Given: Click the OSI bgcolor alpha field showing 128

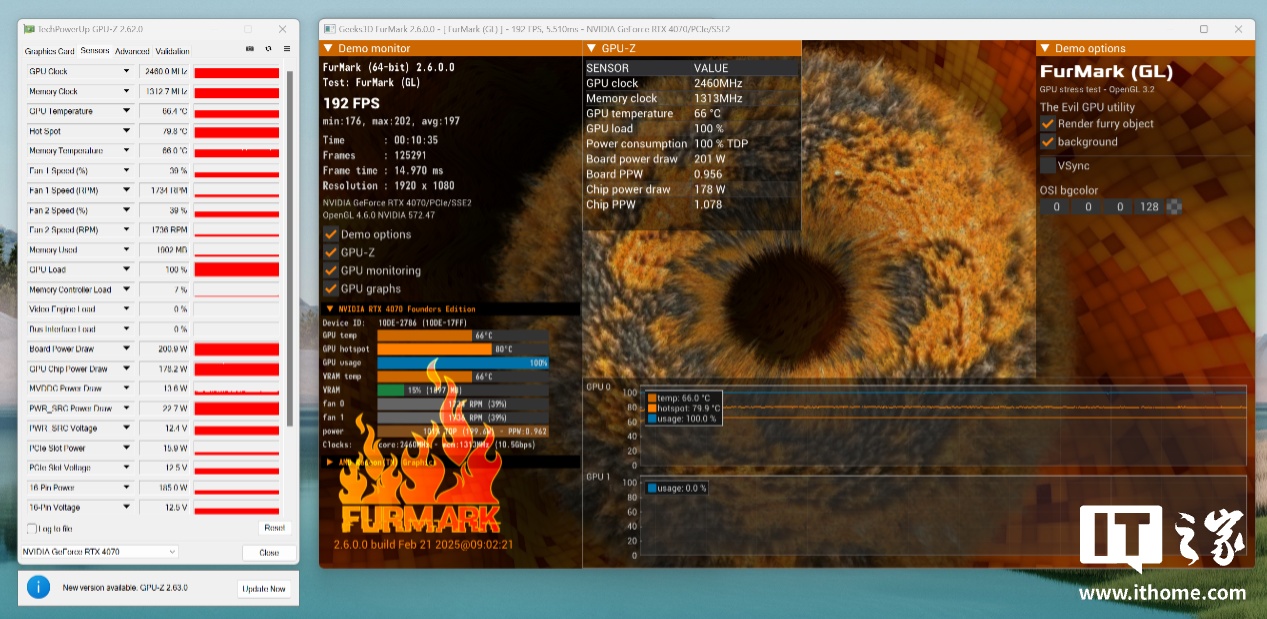Looking at the screenshot, I should click(x=1149, y=207).
